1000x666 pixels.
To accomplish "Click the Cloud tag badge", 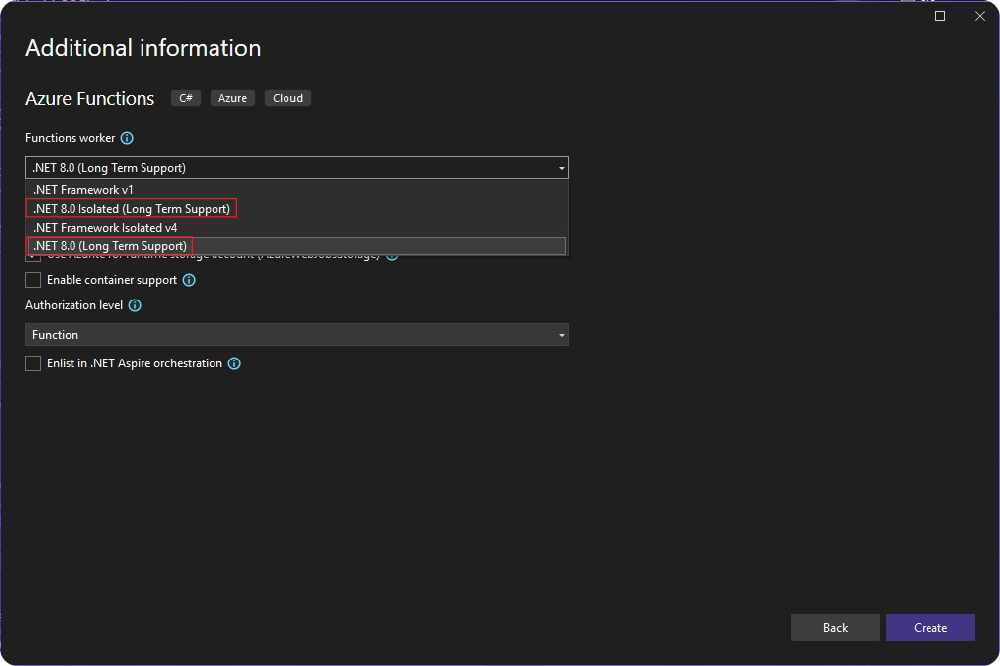I will click(287, 98).
